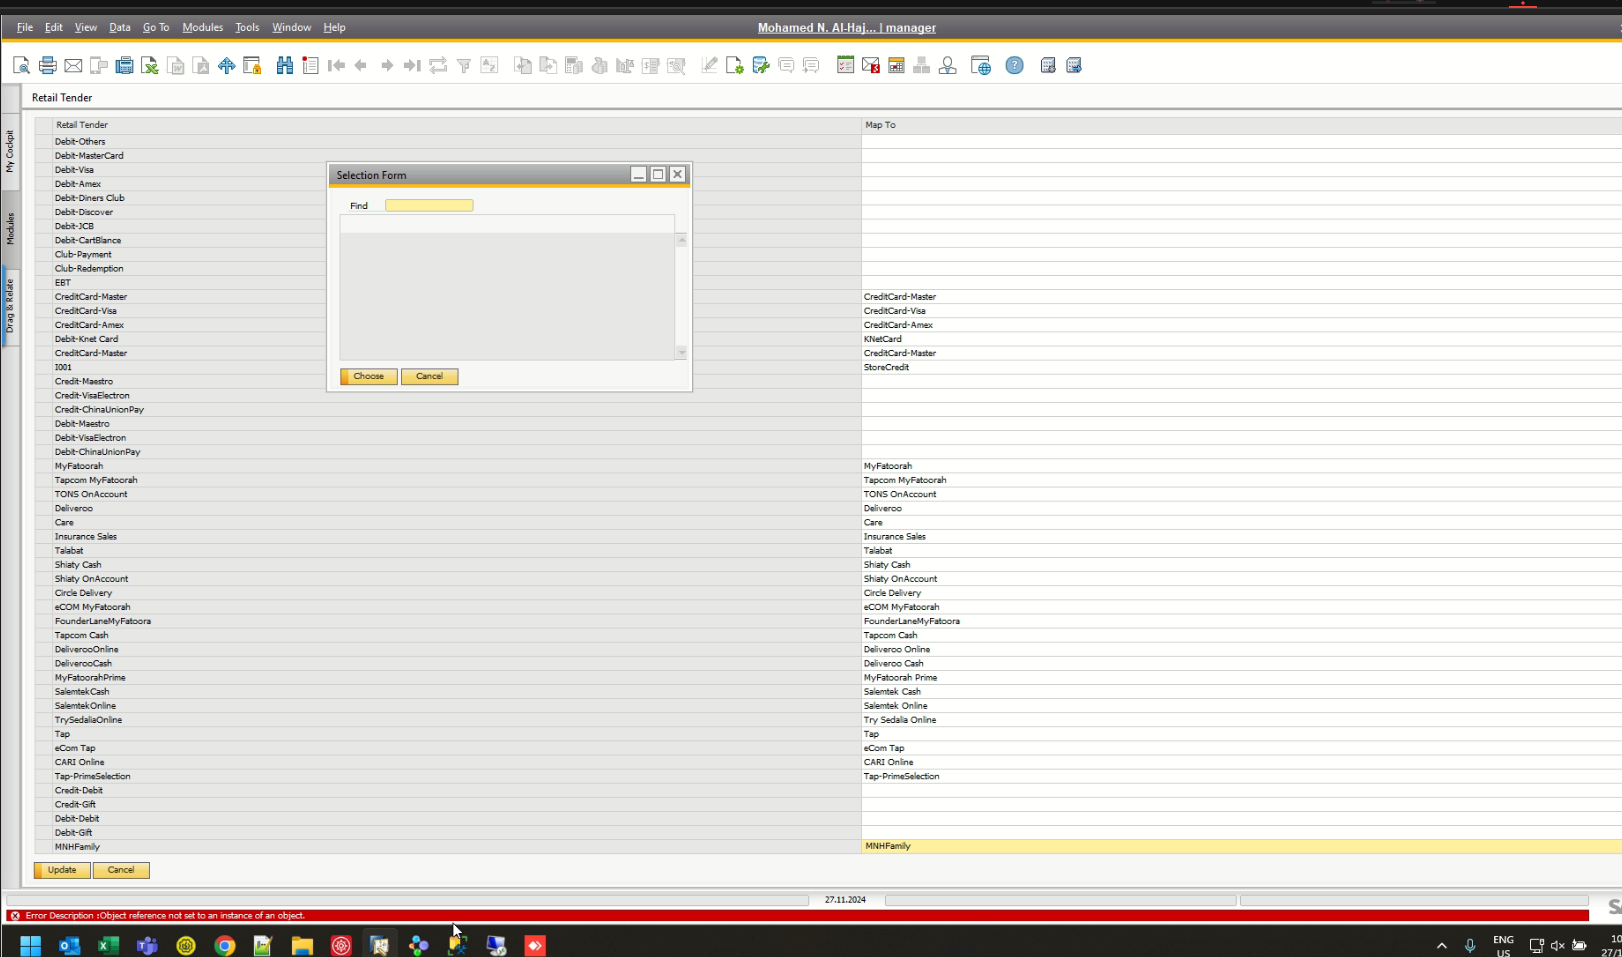Open Help via the question mark icon
The image size is (1622, 957).
1014,66
